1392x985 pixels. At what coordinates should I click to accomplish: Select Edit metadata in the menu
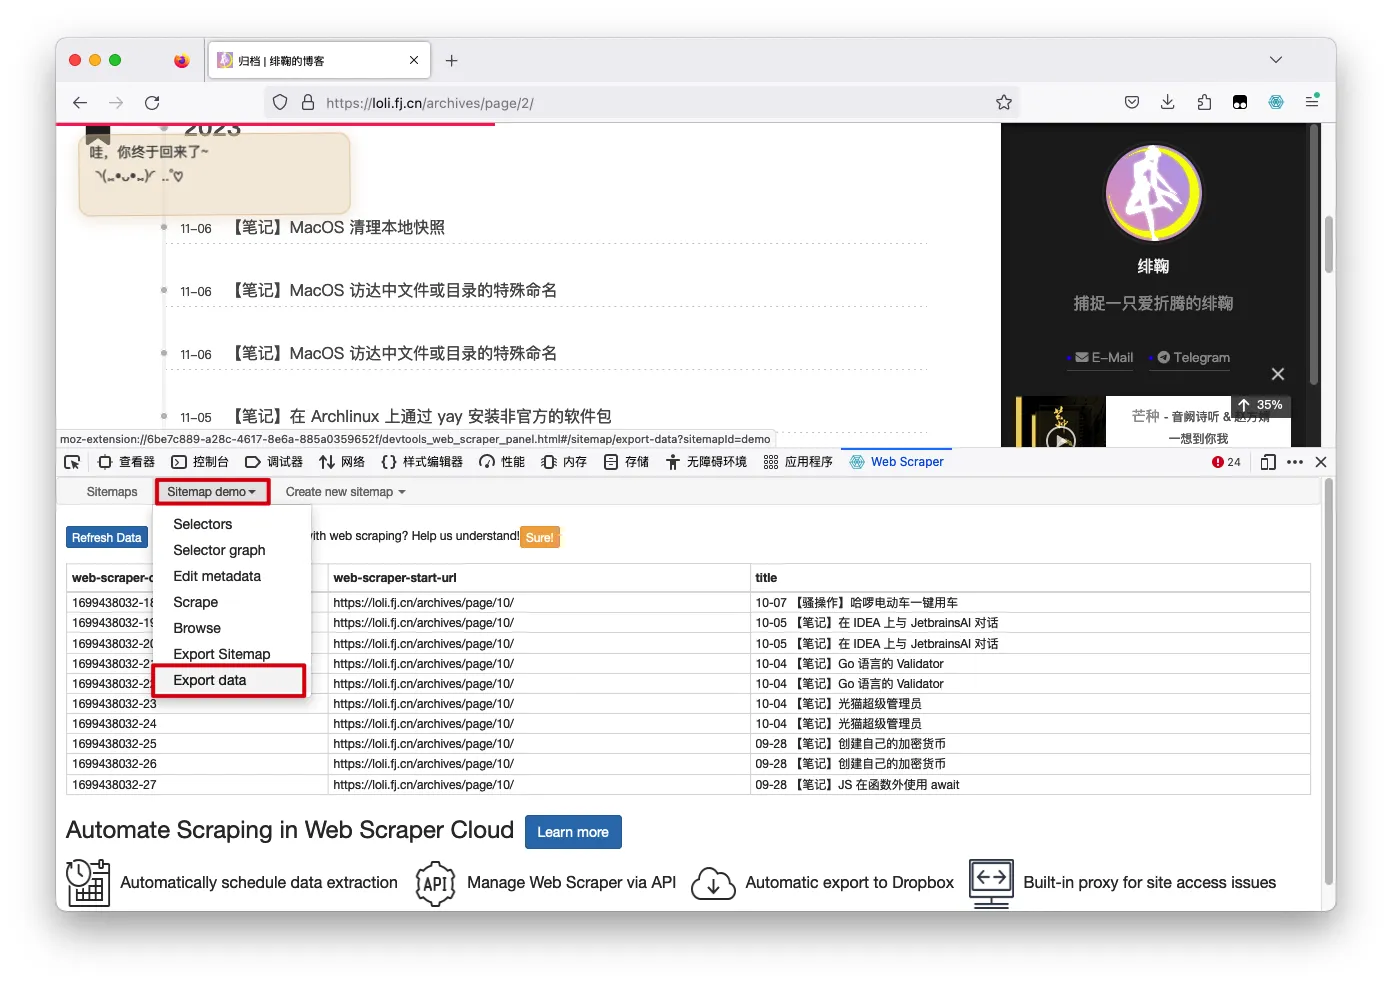[x=217, y=576]
